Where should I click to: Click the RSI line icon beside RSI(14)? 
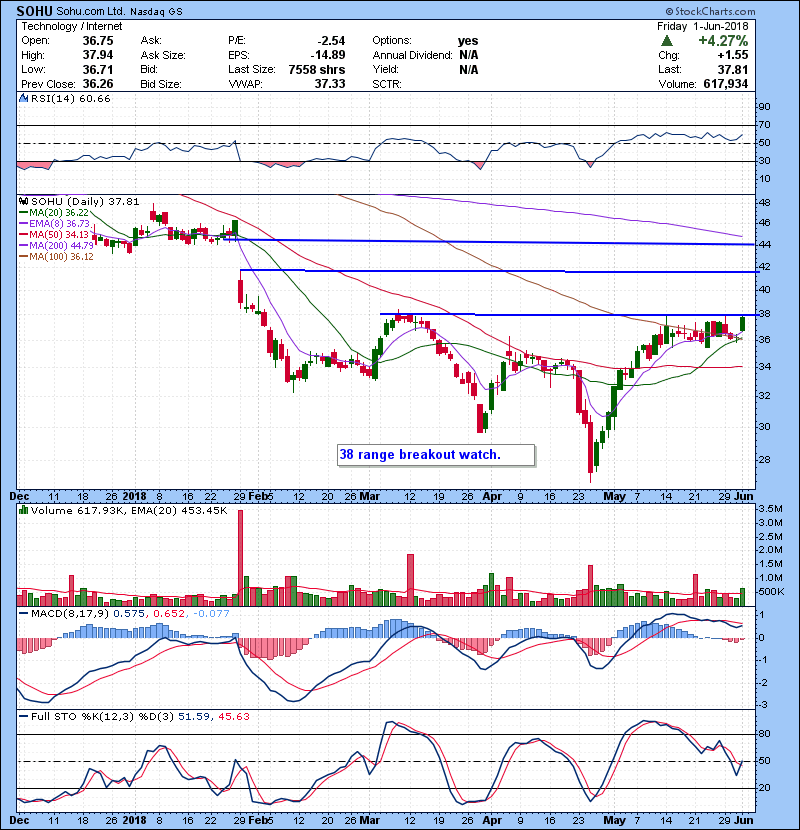pos(23,98)
